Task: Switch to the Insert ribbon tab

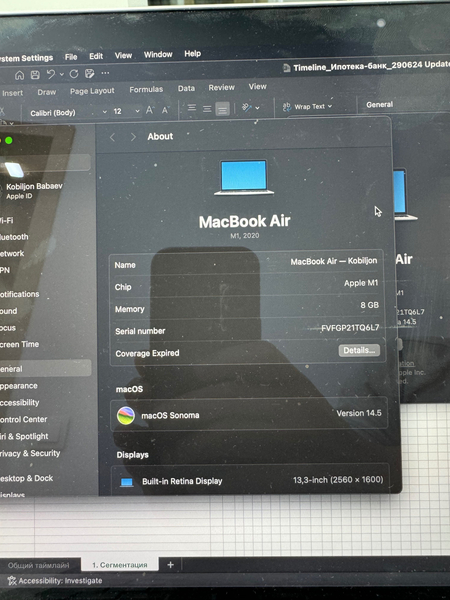Action: click(x=12, y=93)
